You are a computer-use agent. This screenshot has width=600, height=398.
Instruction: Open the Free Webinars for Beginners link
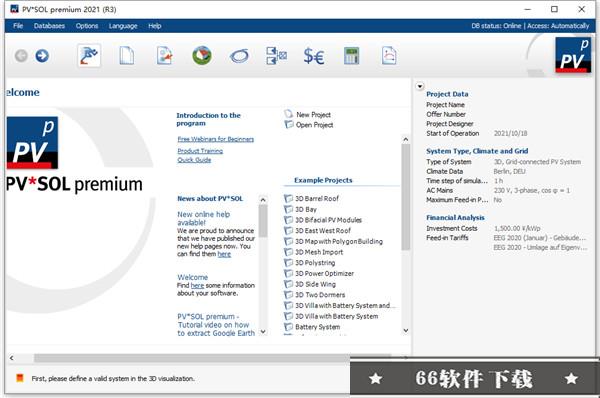(x=215, y=139)
